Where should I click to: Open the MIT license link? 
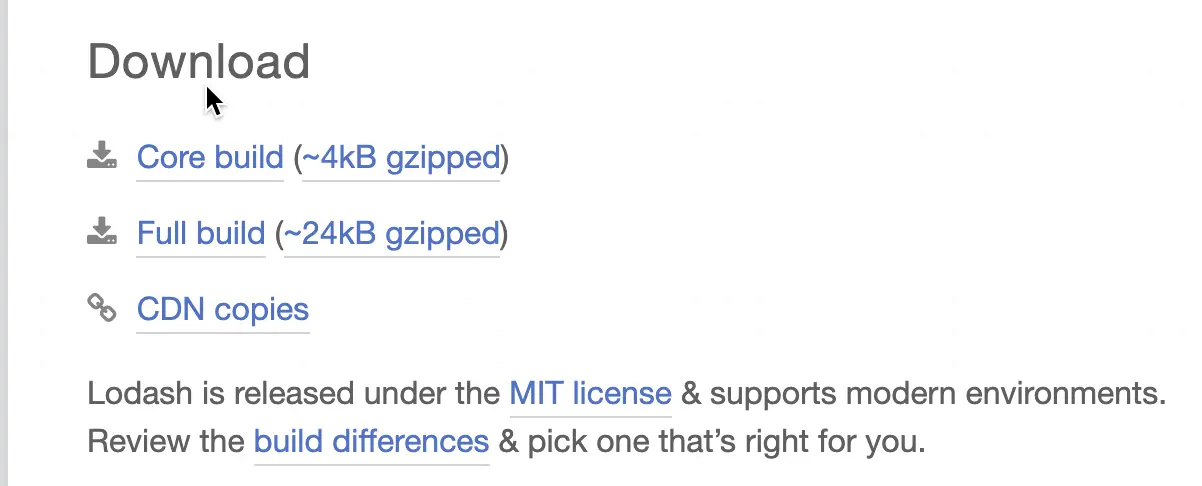[x=590, y=393]
